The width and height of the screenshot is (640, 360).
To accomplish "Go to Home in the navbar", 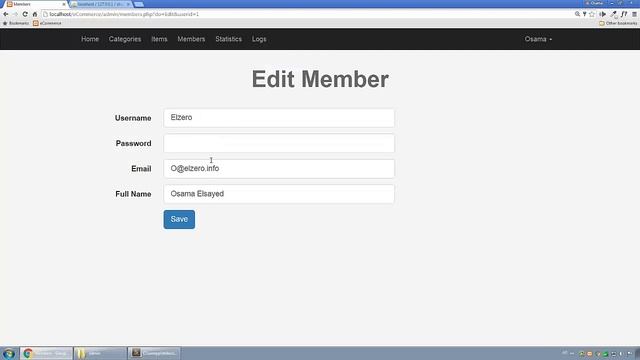I will [90, 39].
